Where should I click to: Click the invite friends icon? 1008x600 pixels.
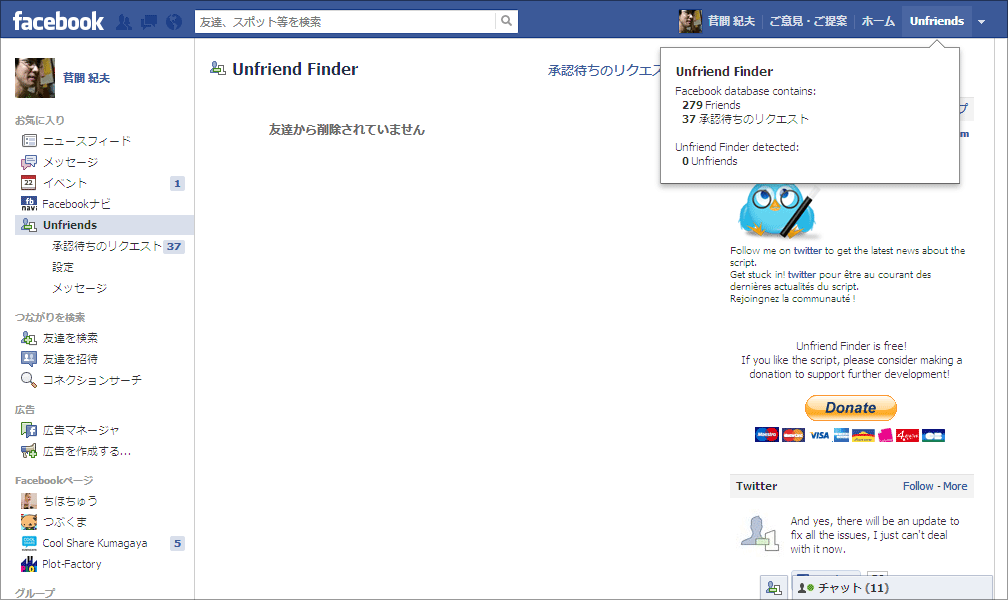[29, 359]
